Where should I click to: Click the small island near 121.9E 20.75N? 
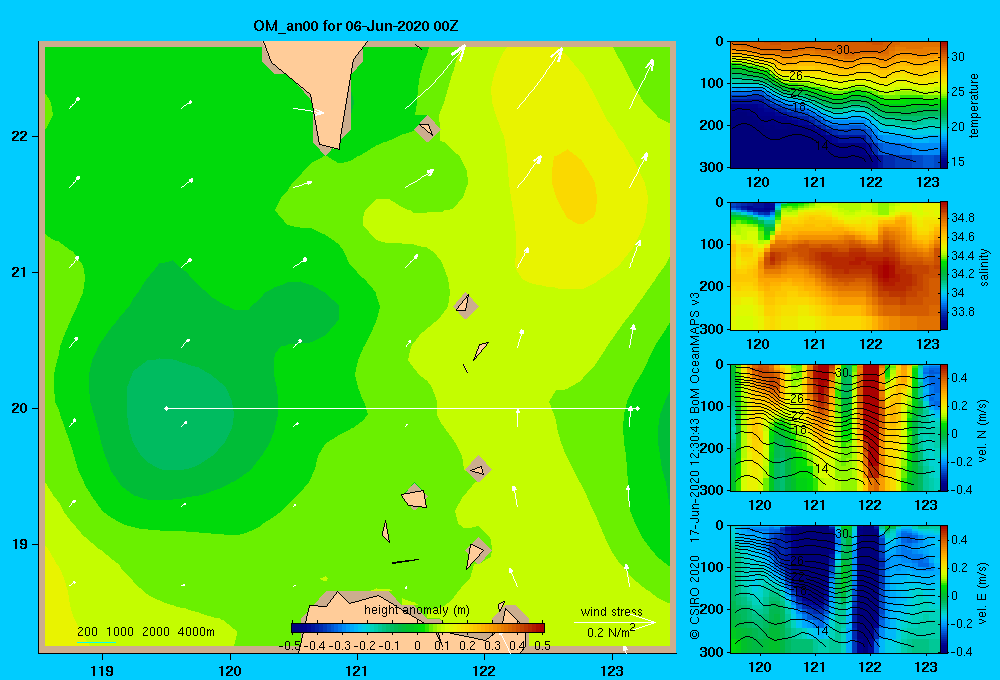tap(466, 306)
